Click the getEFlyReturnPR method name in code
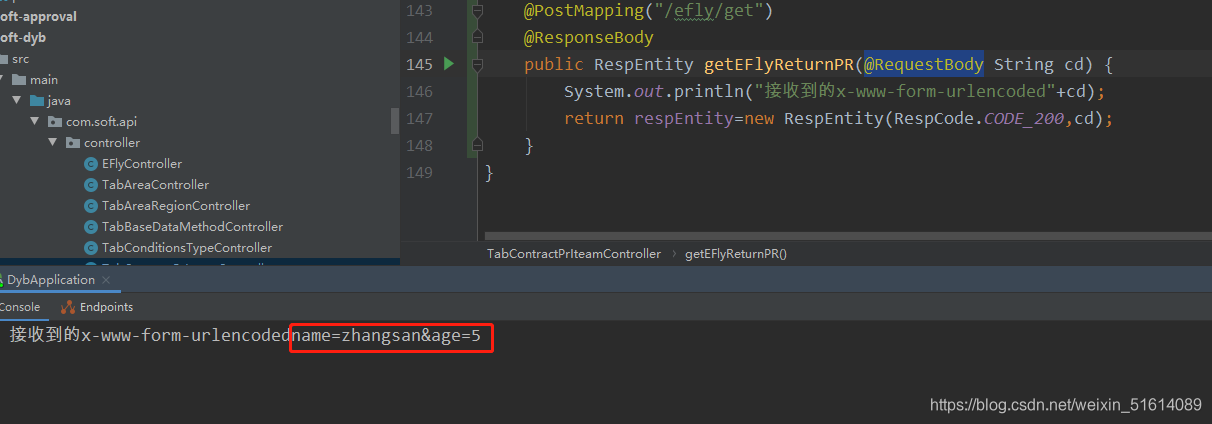Image resolution: width=1212 pixels, height=424 pixels. pyautogui.click(x=779, y=64)
